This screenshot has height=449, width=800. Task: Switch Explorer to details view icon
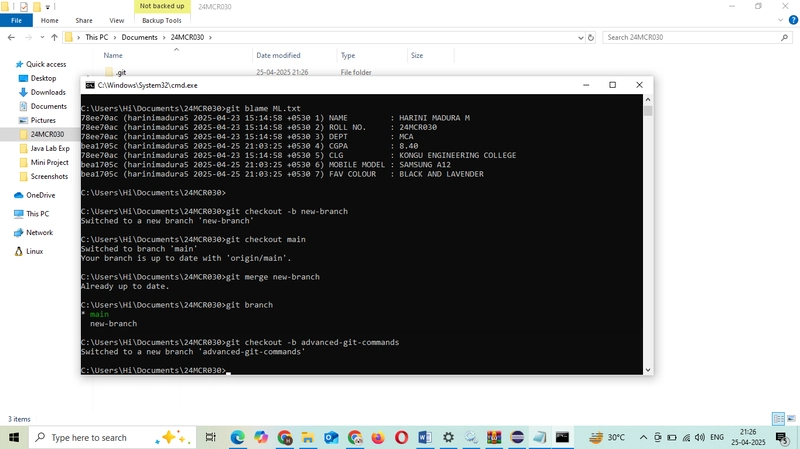click(x=779, y=419)
